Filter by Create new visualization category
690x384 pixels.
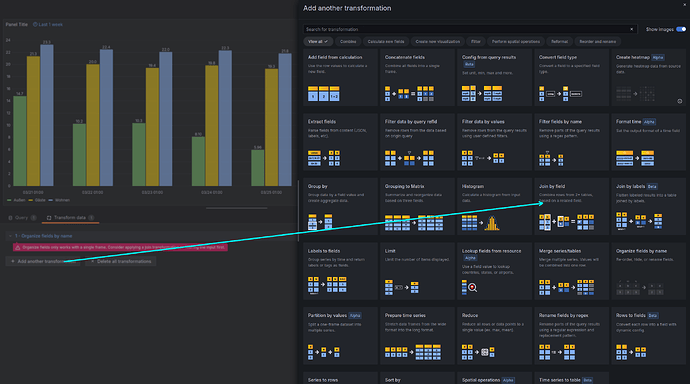point(437,41)
